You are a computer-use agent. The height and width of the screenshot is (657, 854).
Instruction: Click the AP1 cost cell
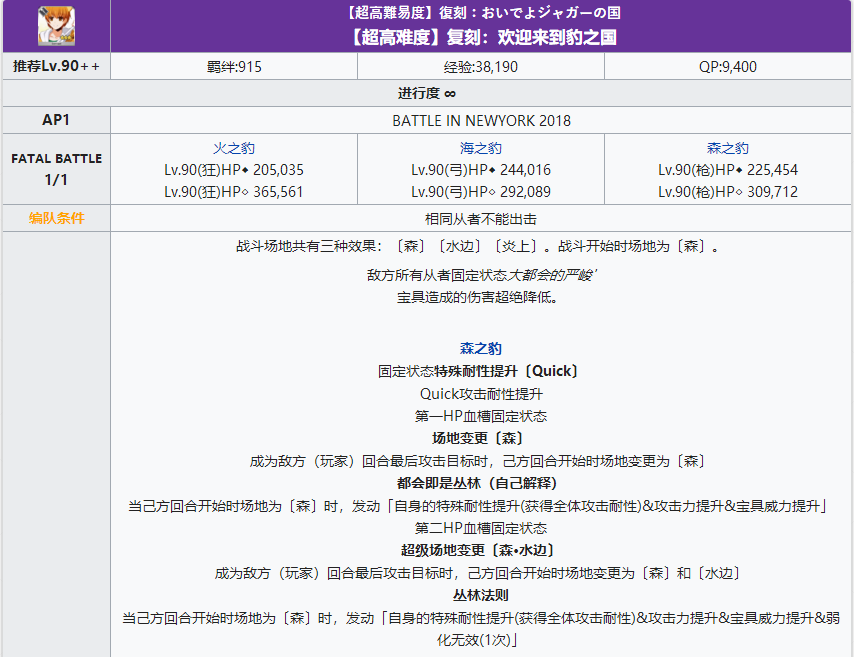tap(56, 119)
